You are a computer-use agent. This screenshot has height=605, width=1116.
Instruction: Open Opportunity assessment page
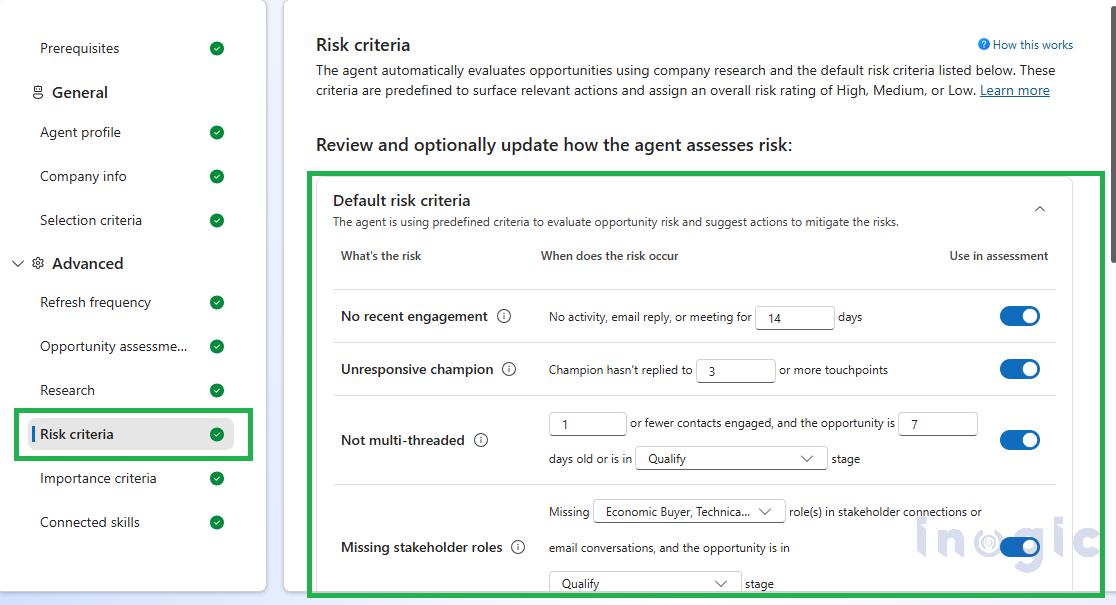tap(114, 347)
